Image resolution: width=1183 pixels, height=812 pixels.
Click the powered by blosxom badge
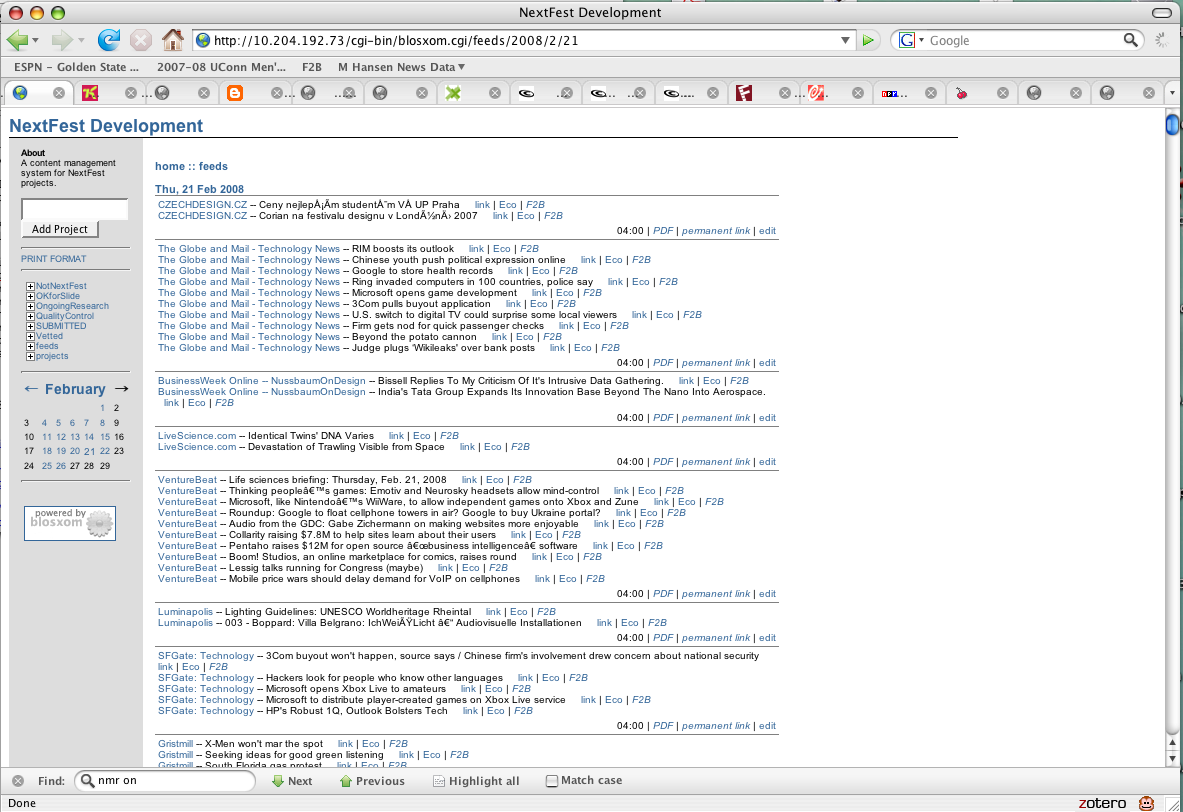click(70, 523)
